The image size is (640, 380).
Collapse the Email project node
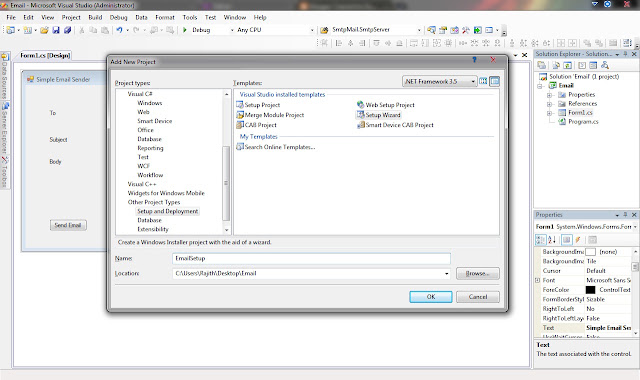[540, 86]
